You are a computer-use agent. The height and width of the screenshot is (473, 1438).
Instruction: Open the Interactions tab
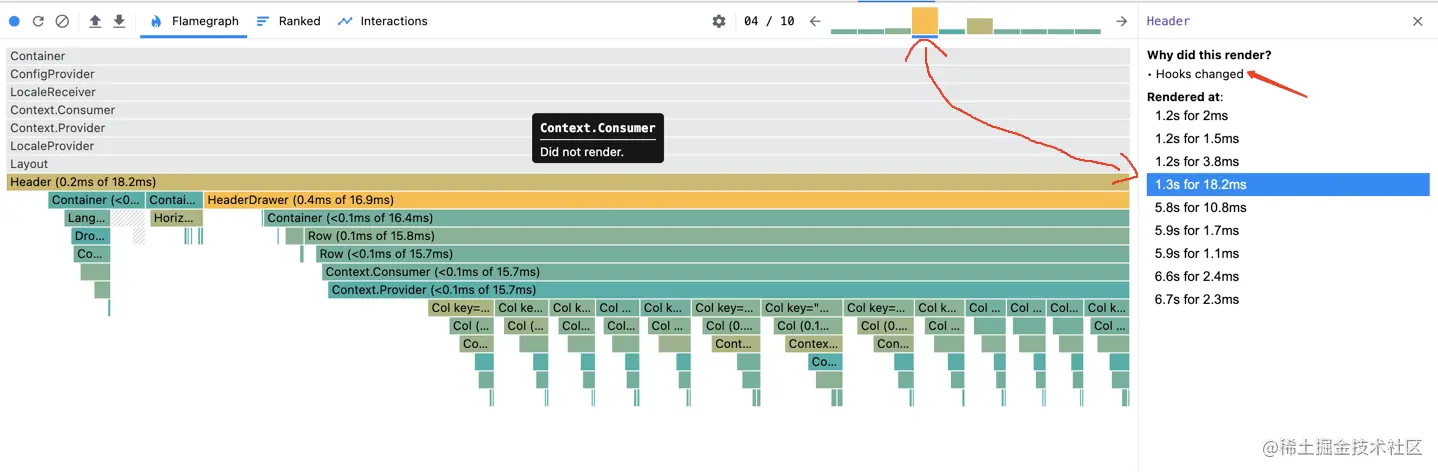pos(382,21)
